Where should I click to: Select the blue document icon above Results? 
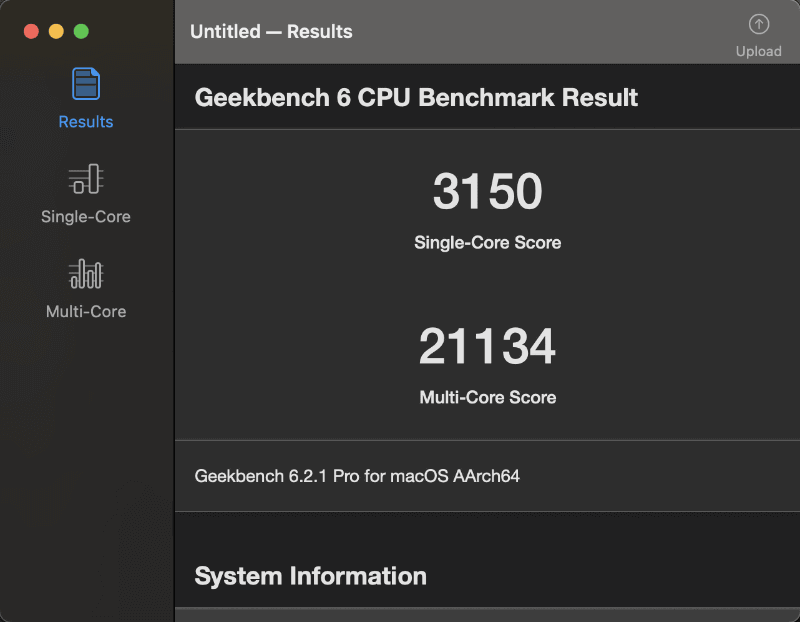(x=85, y=83)
